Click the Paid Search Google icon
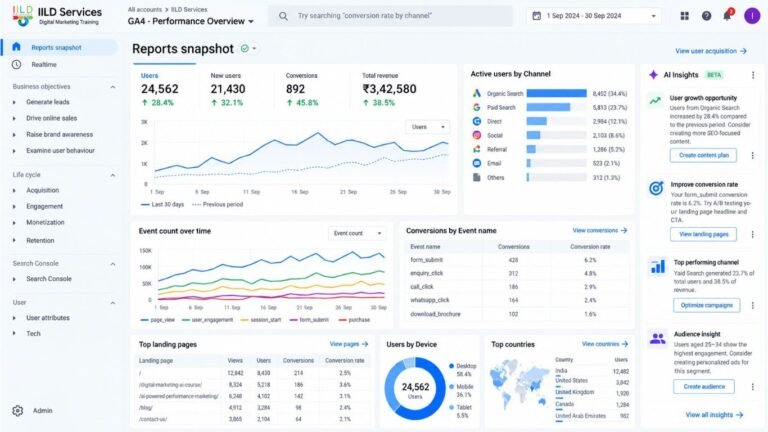 point(477,107)
